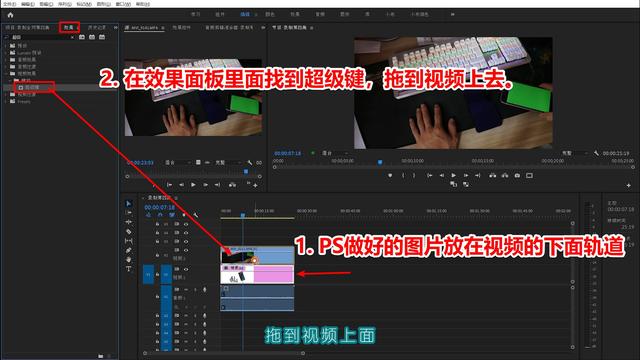This screenshot has height=360, width=640.
Task: Select the Slip tool
Action: point(129,241)
